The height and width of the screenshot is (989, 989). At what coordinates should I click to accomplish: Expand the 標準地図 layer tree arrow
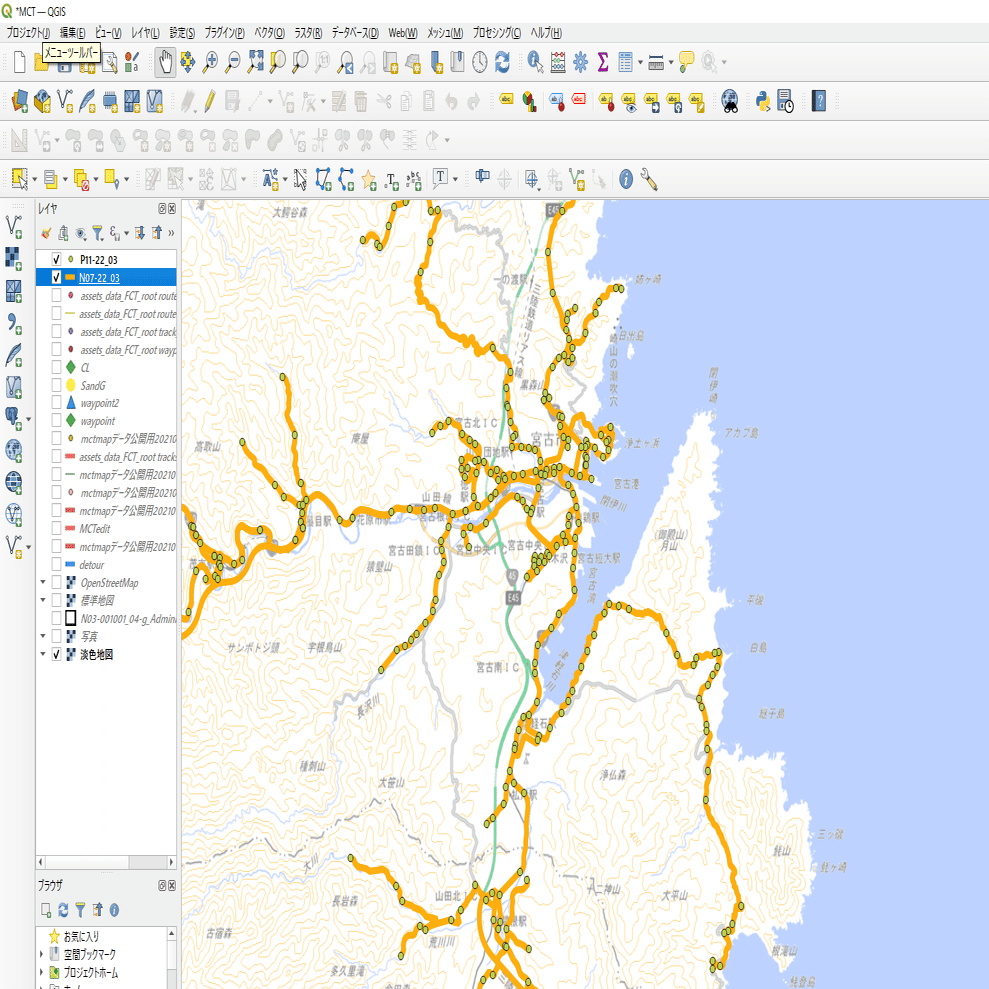click(x=43, y=600)
